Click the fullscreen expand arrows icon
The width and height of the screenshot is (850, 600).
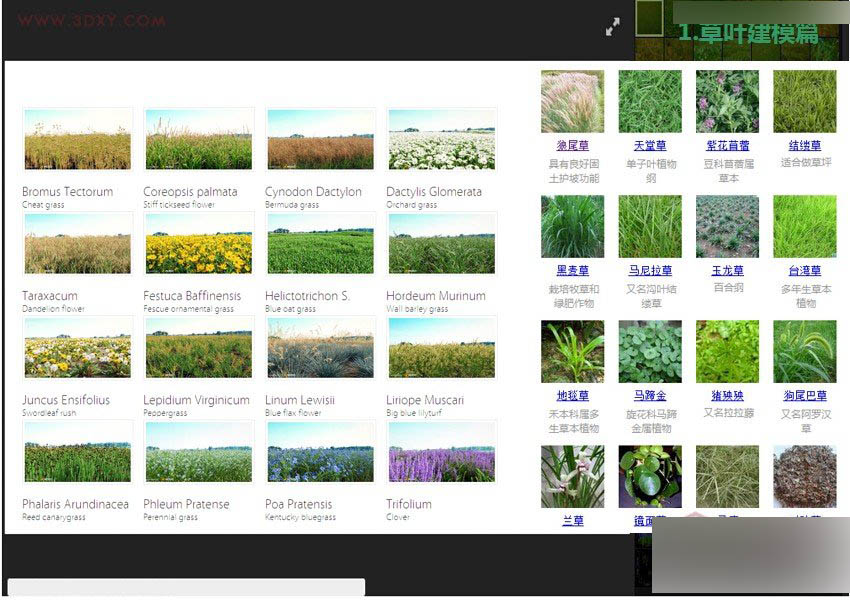[614, 27]
